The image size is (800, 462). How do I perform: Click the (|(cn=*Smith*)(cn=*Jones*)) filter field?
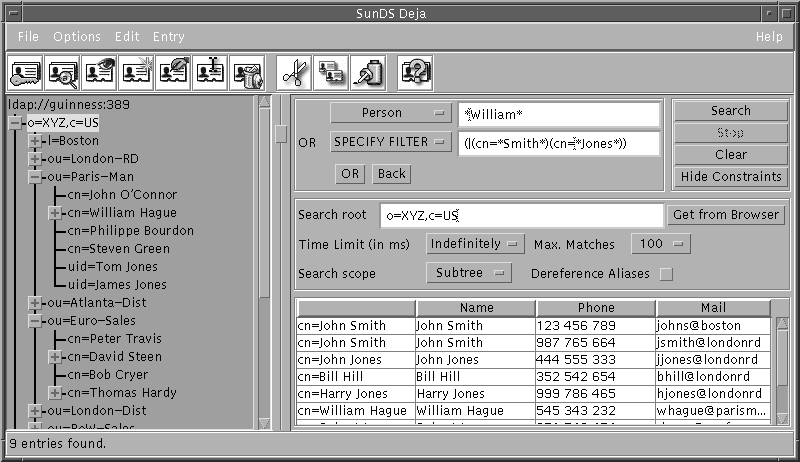click(x=559, y=143)
